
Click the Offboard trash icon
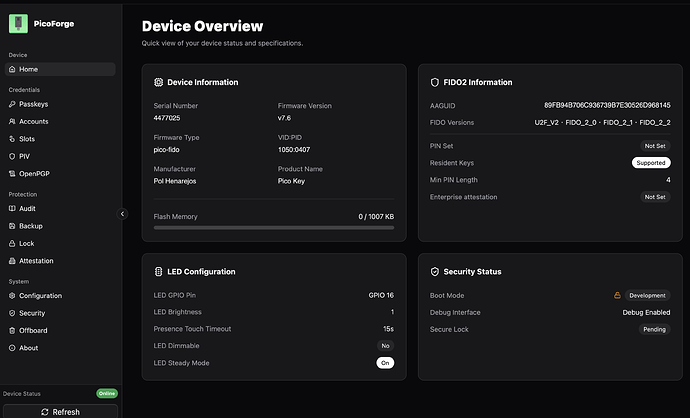pos(12,330)
